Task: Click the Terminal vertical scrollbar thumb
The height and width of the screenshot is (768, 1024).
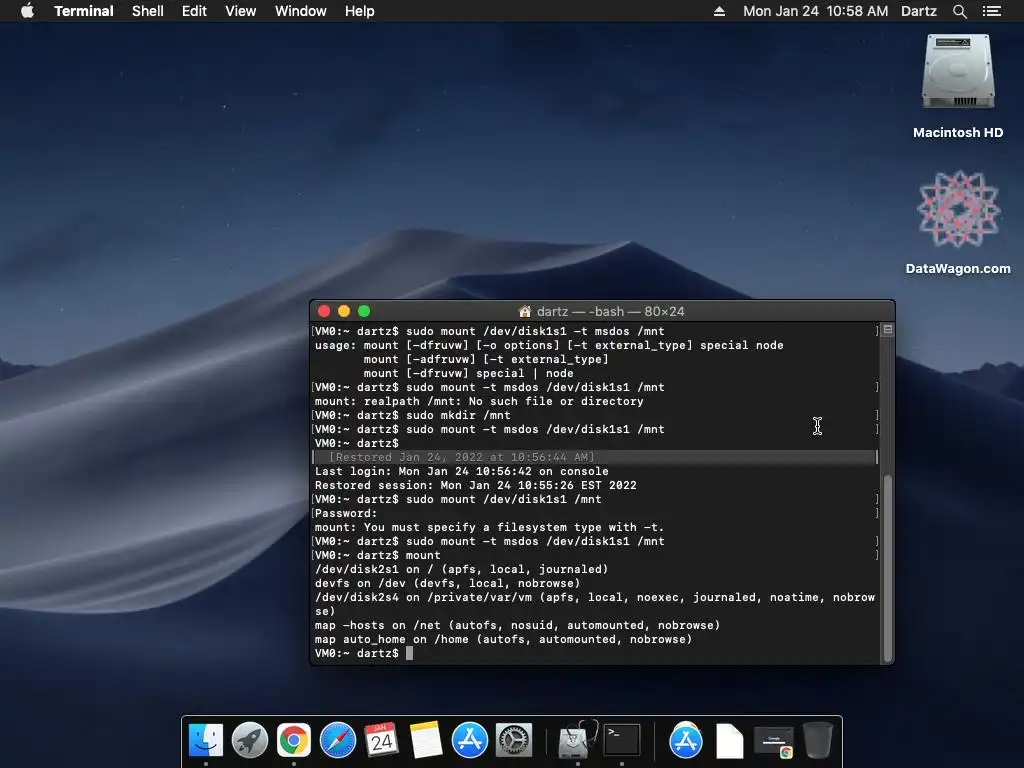Action: click(x=888, y=568)
